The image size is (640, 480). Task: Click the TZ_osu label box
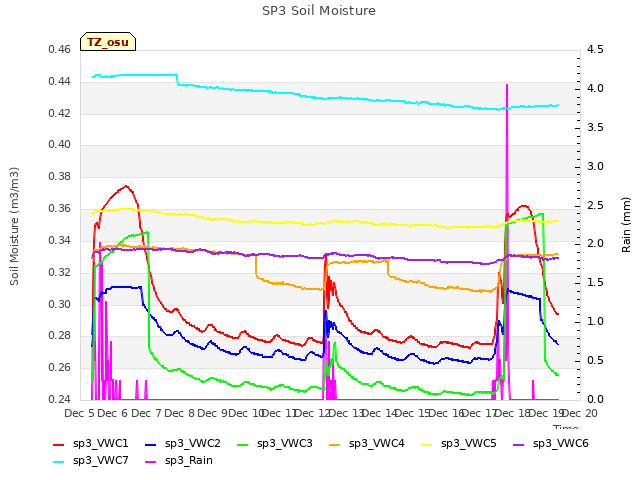point(108,42)
